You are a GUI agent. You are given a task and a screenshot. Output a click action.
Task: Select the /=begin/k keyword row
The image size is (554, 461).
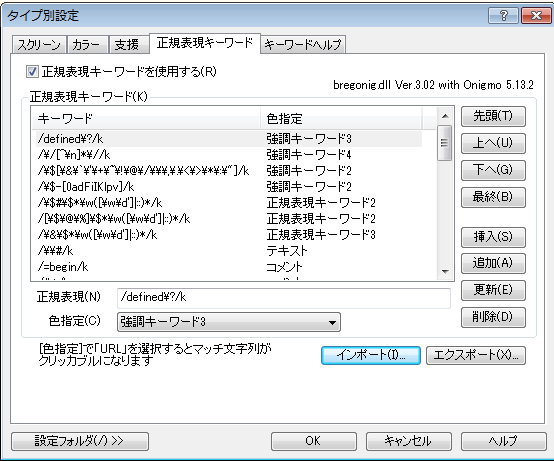coord(229,267)
